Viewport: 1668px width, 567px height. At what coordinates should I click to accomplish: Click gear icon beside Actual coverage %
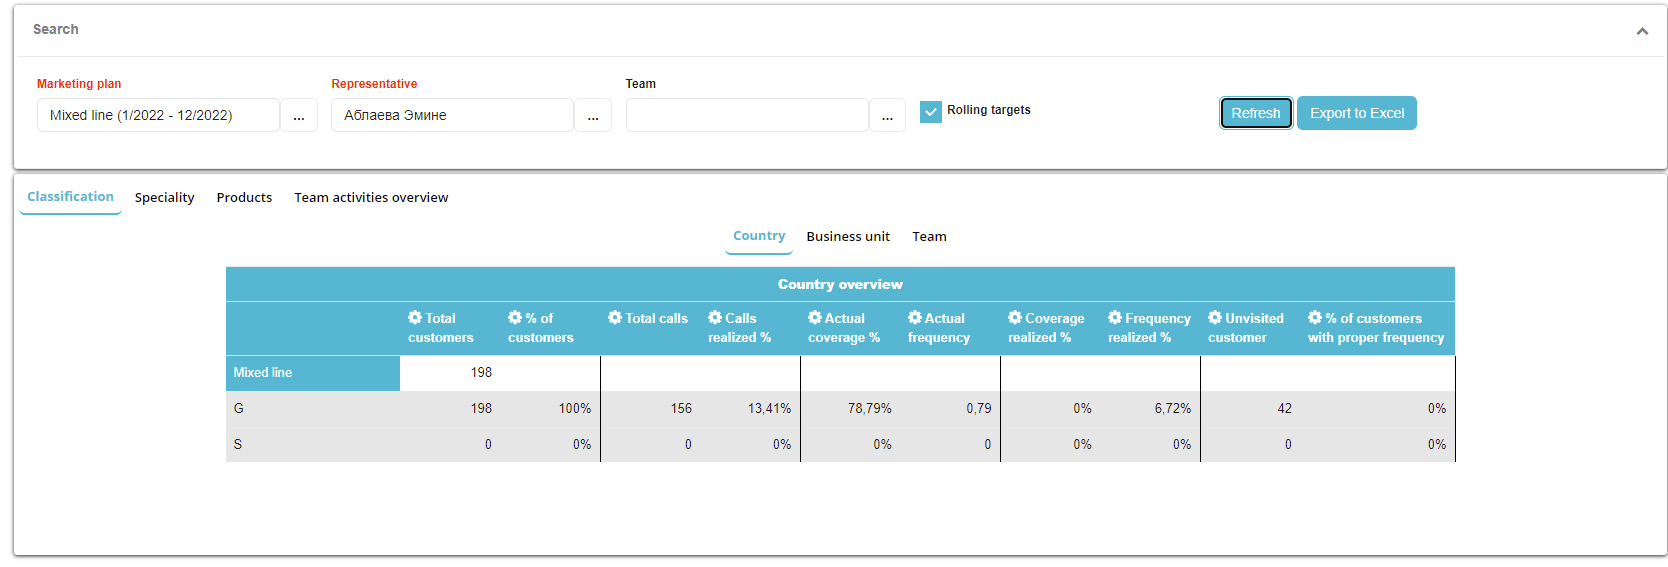click(815, 318)
